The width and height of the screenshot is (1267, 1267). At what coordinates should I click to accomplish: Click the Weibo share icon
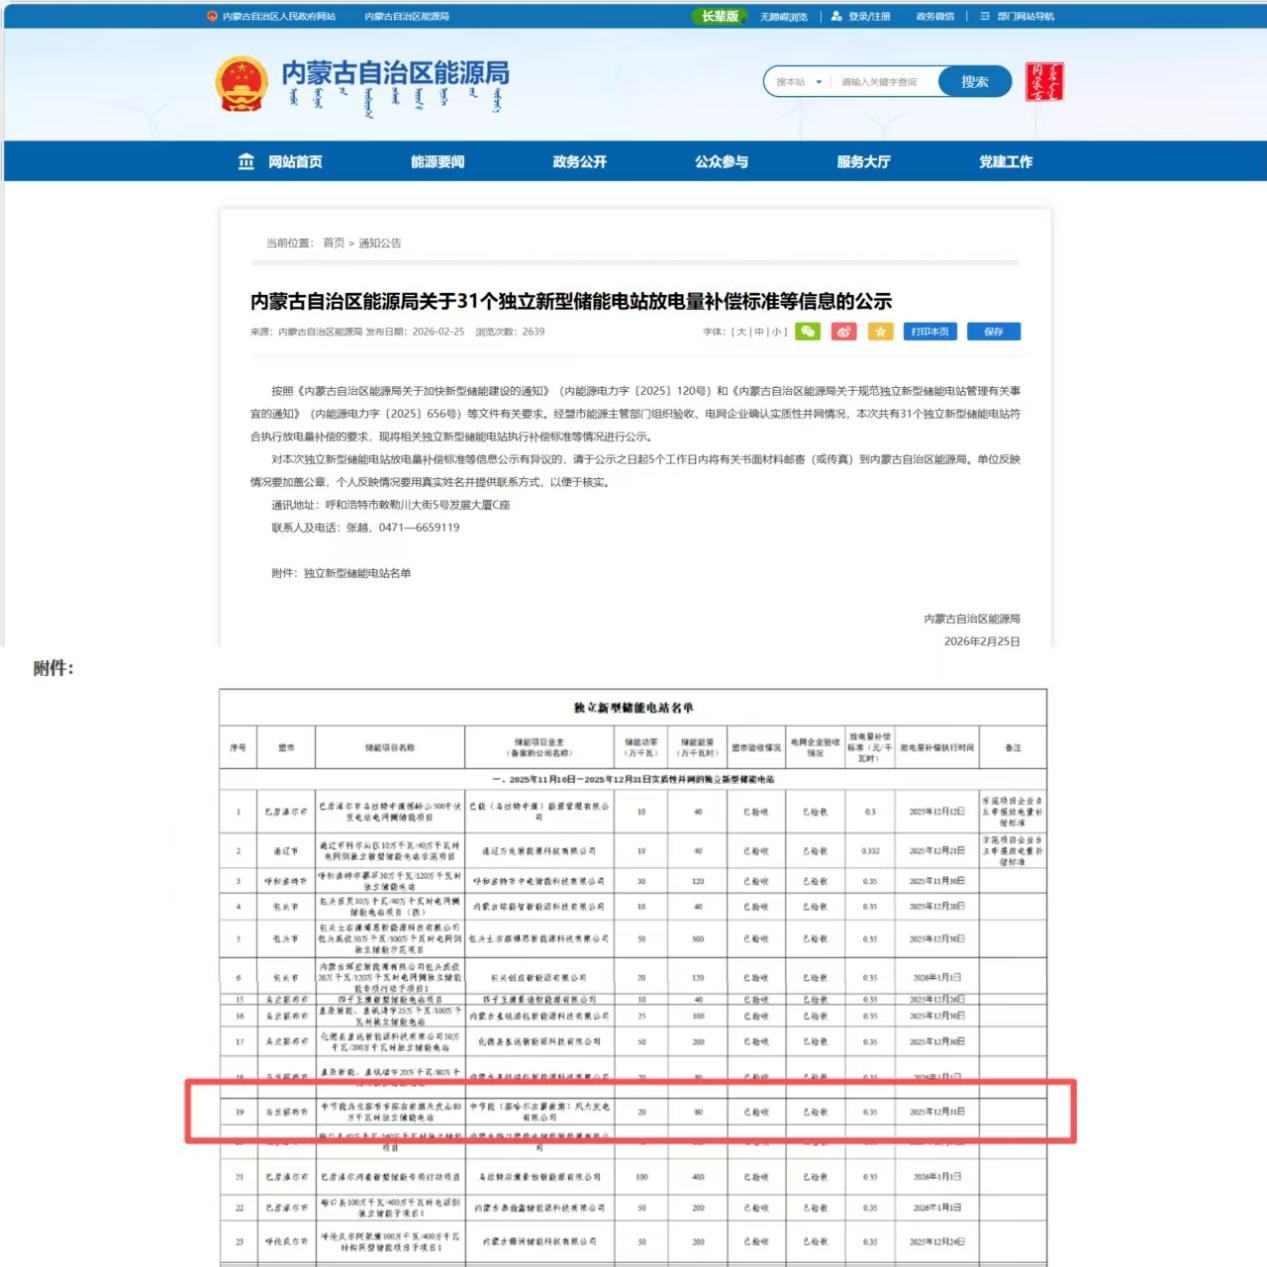[x=844, y=332]
